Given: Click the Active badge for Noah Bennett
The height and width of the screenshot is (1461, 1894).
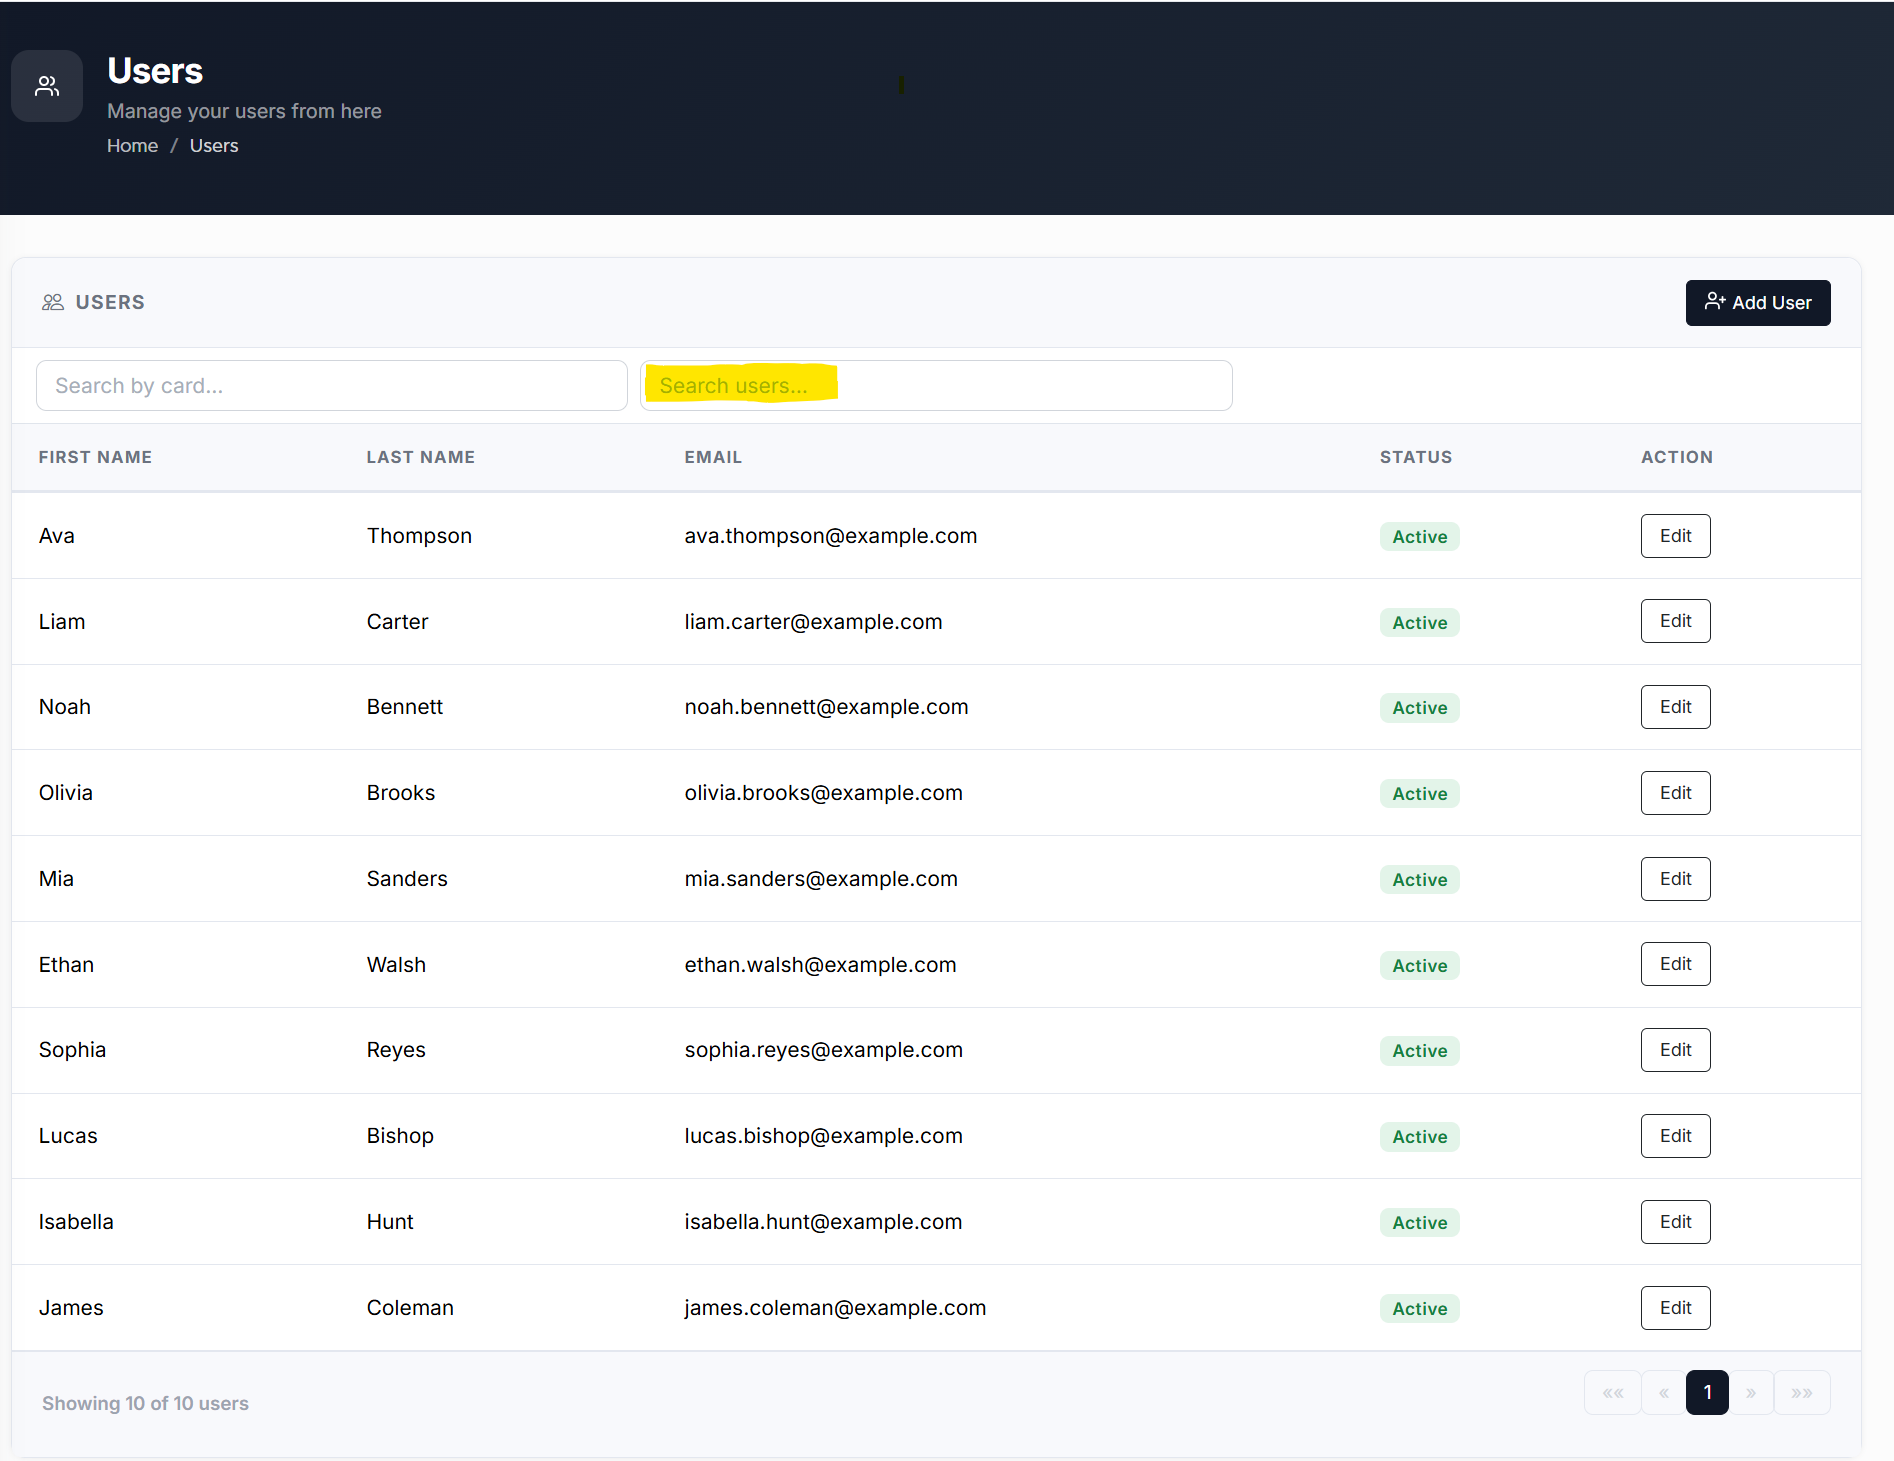Looking at the screenshot, I should click(1420, 708).
